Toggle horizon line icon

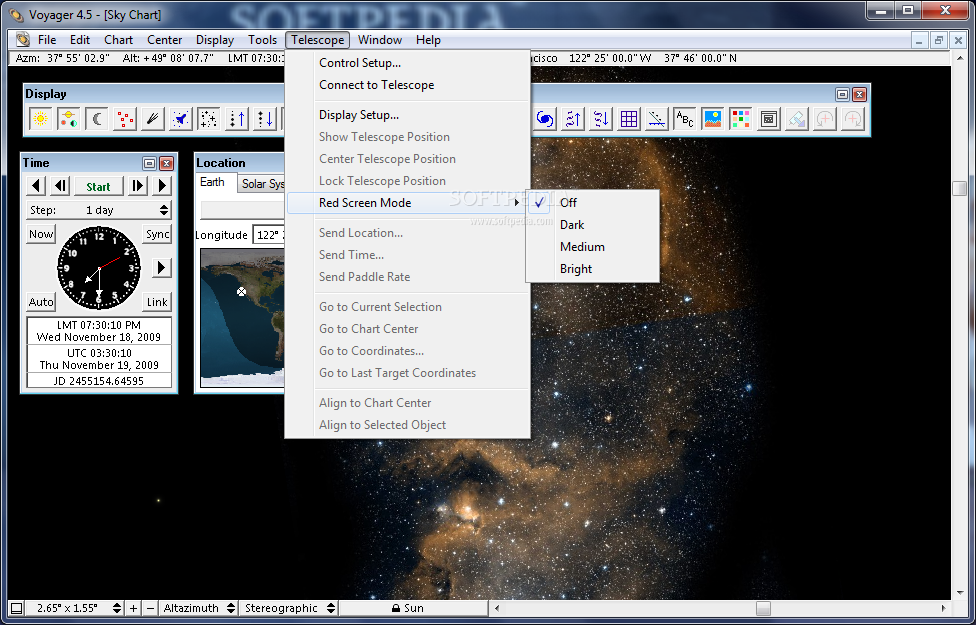(x=657, y=118)
